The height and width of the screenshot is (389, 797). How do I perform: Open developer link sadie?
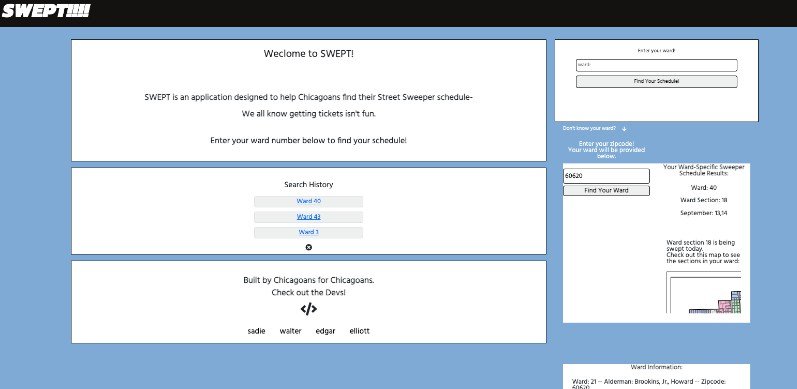tap(256, 331)
